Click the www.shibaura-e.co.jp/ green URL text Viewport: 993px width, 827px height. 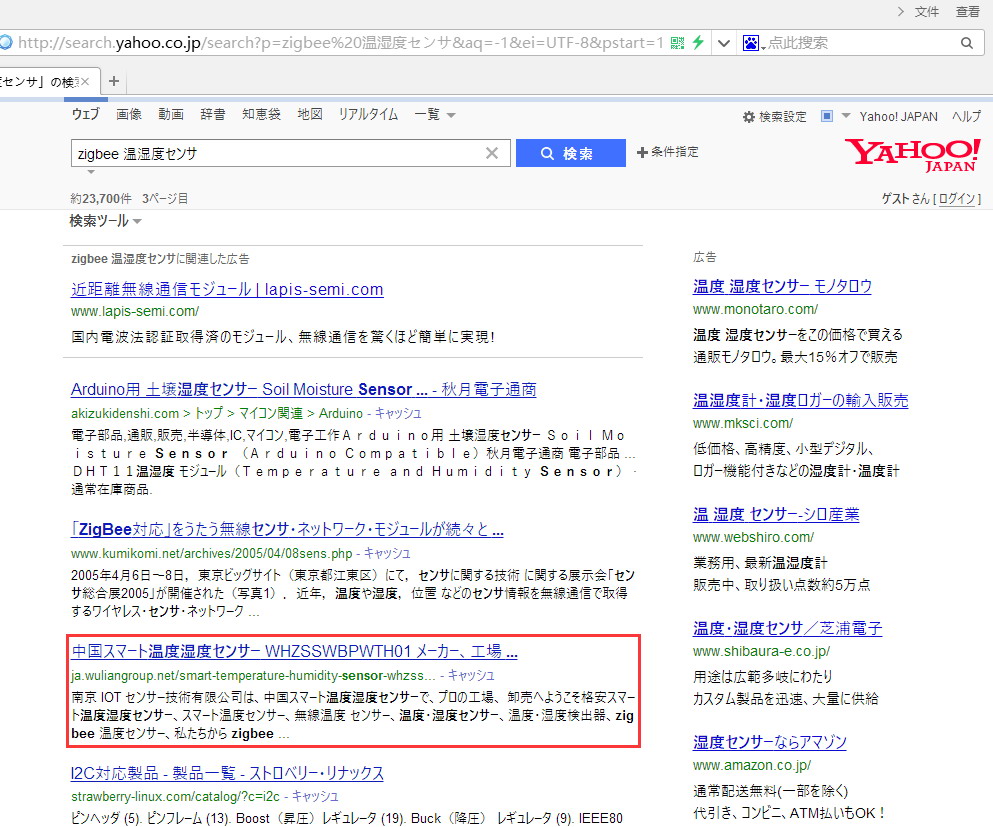click(761, 652)
